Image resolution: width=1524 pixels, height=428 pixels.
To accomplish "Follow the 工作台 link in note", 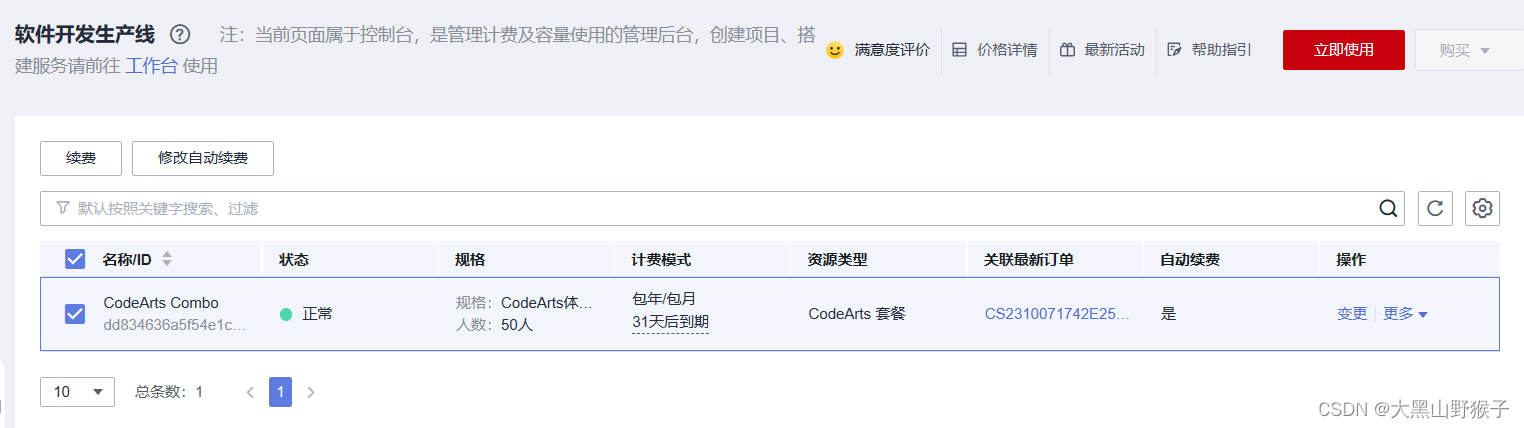I will pos(152,66).
